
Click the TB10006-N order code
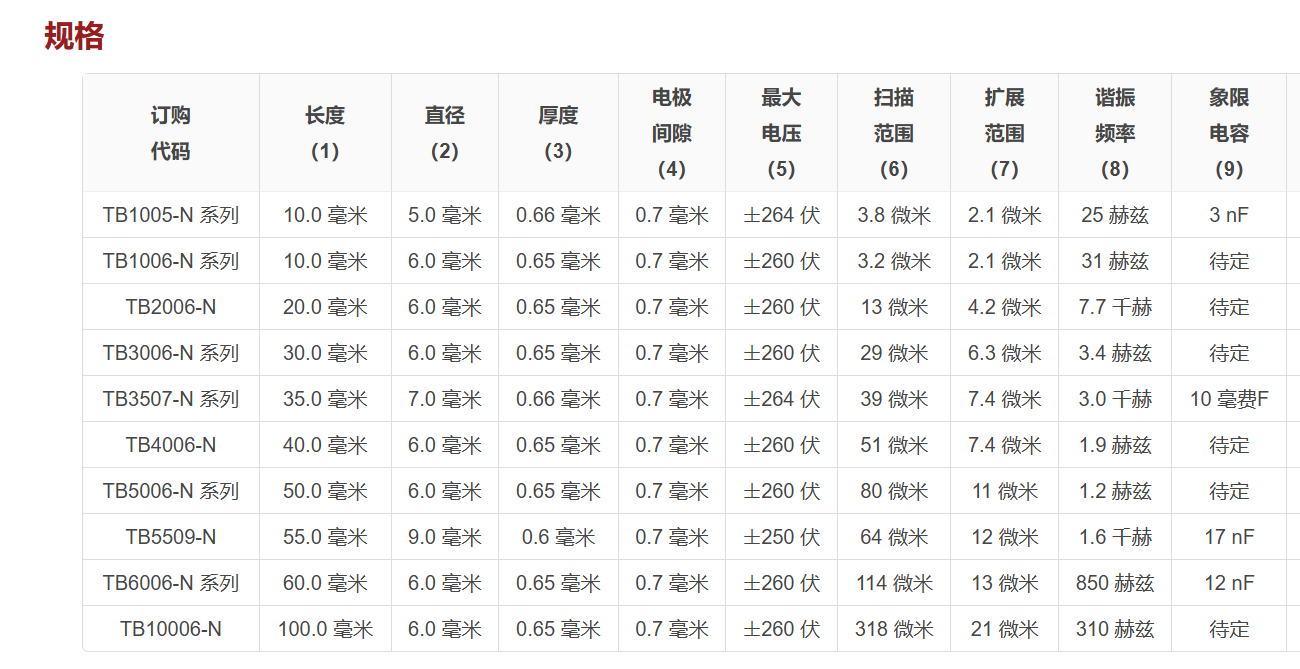point(171,629)
